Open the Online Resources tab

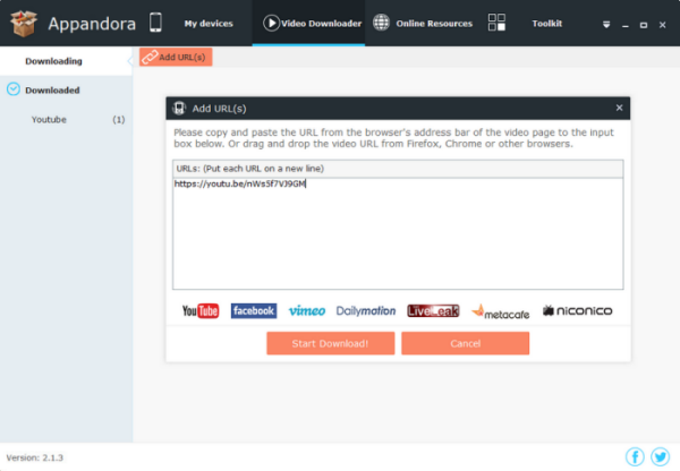(434, 23)
